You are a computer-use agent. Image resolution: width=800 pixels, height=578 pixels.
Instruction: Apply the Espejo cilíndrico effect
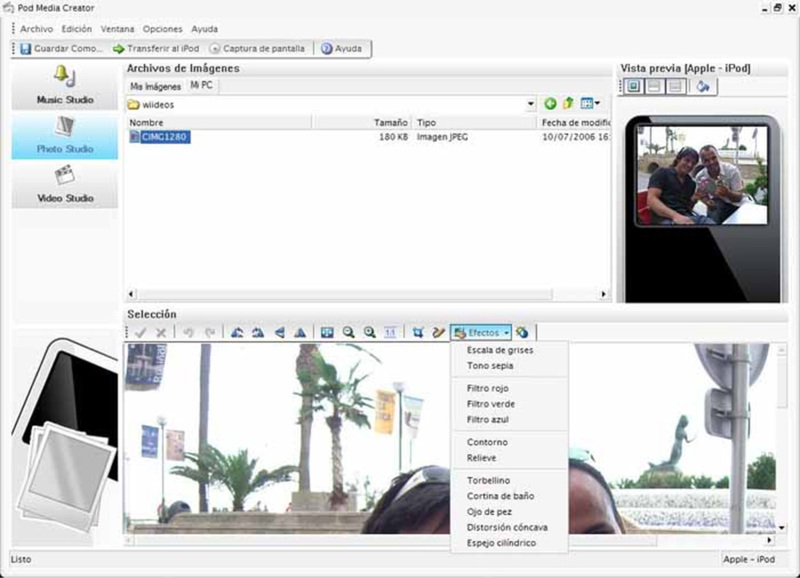(501, 543)
